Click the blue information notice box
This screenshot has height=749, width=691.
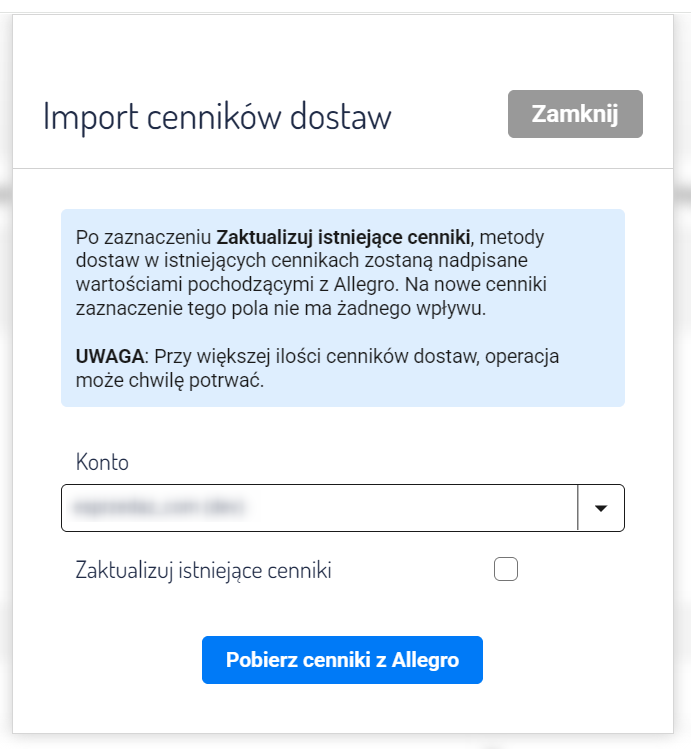tap(342, 308)
